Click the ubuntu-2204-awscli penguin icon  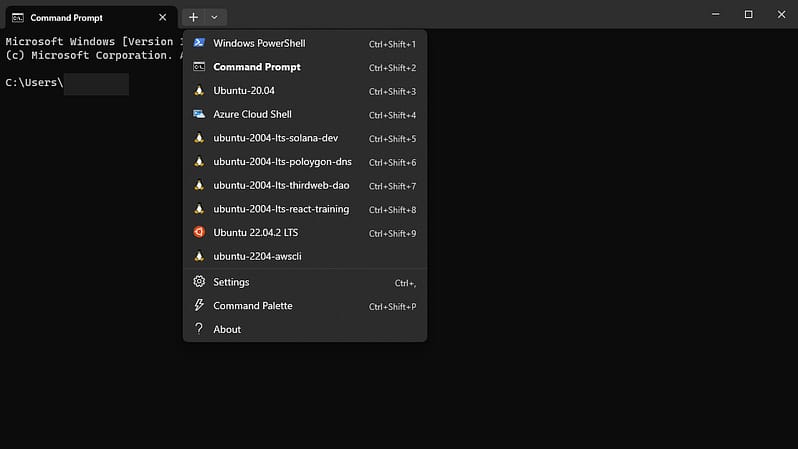coord(199,256)
